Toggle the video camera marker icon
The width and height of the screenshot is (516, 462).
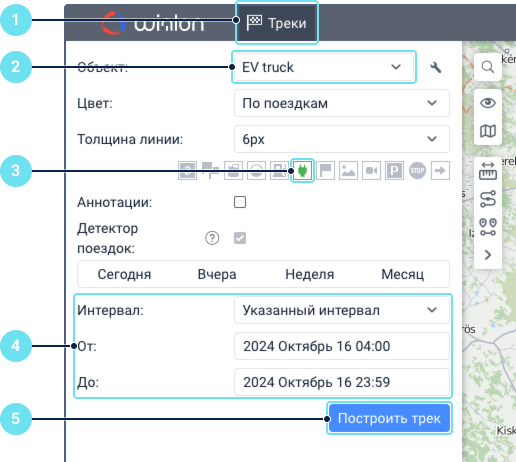pos(371,171)
